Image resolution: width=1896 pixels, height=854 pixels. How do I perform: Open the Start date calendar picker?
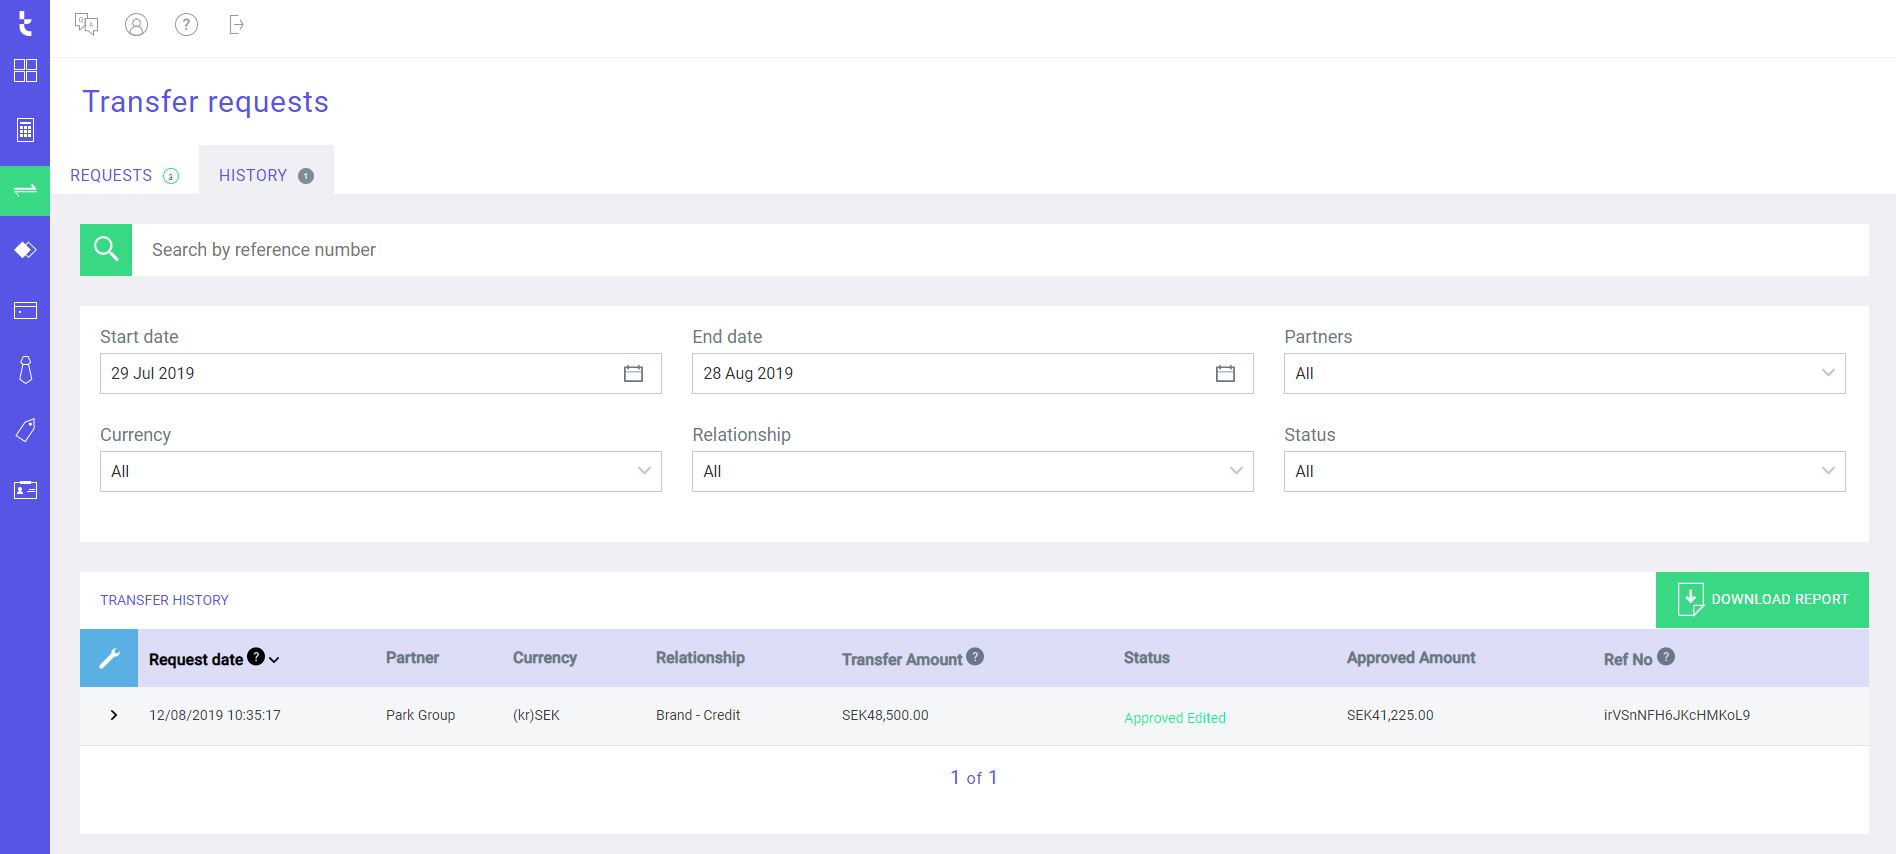tap(633, 374)
